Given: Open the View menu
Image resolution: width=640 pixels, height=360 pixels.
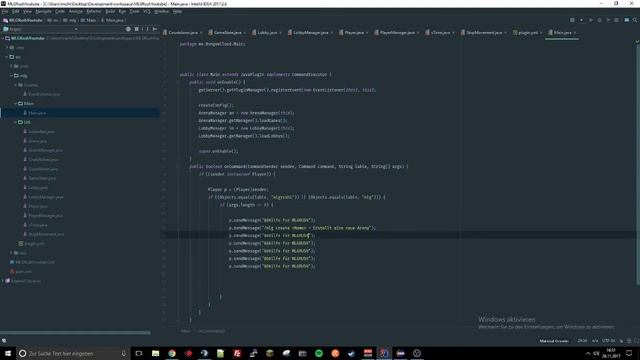Looking at the screenshot, I should pyautogui.click(x=27, y=11).
